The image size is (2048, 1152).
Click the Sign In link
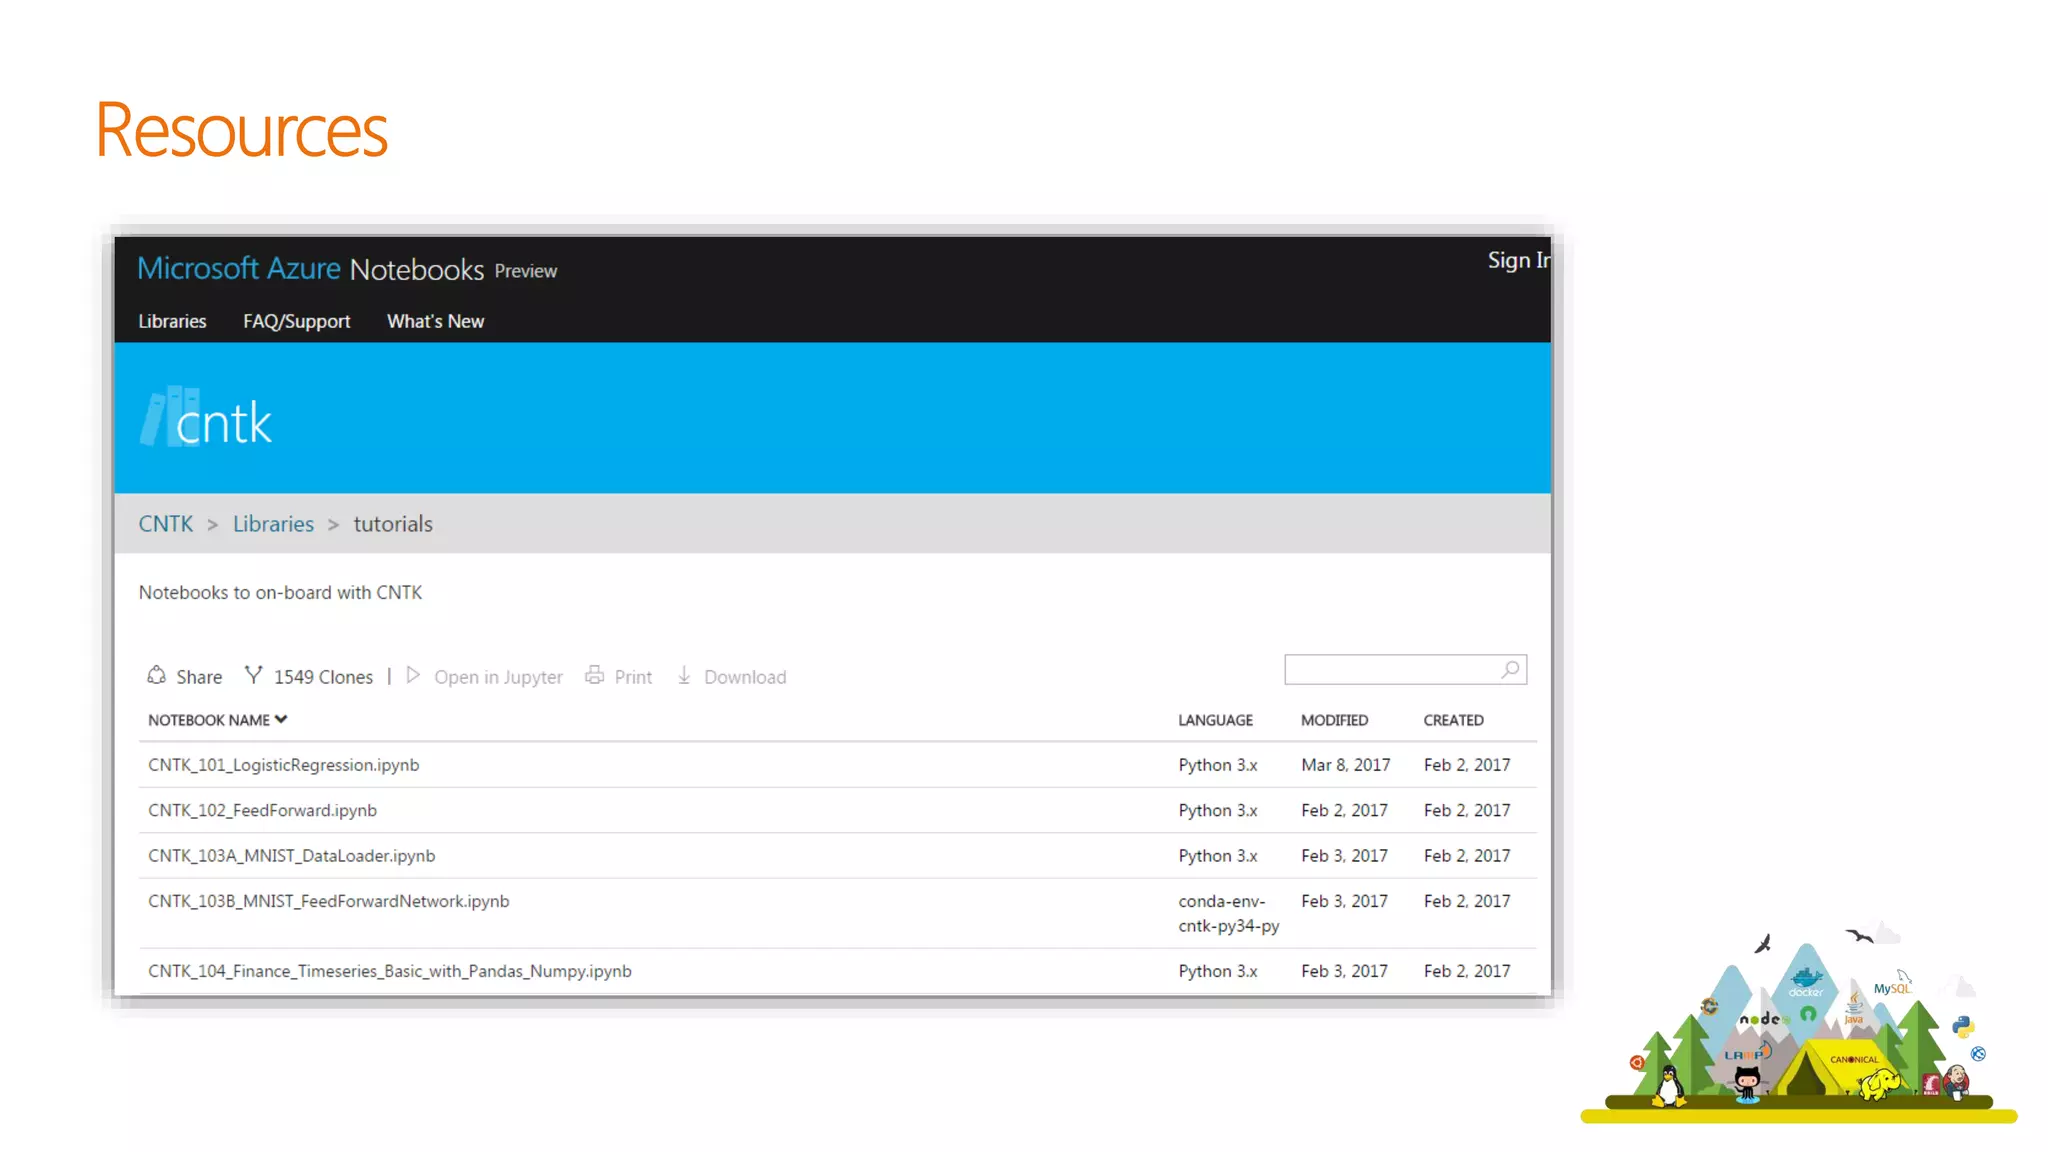coord(1519,260)
